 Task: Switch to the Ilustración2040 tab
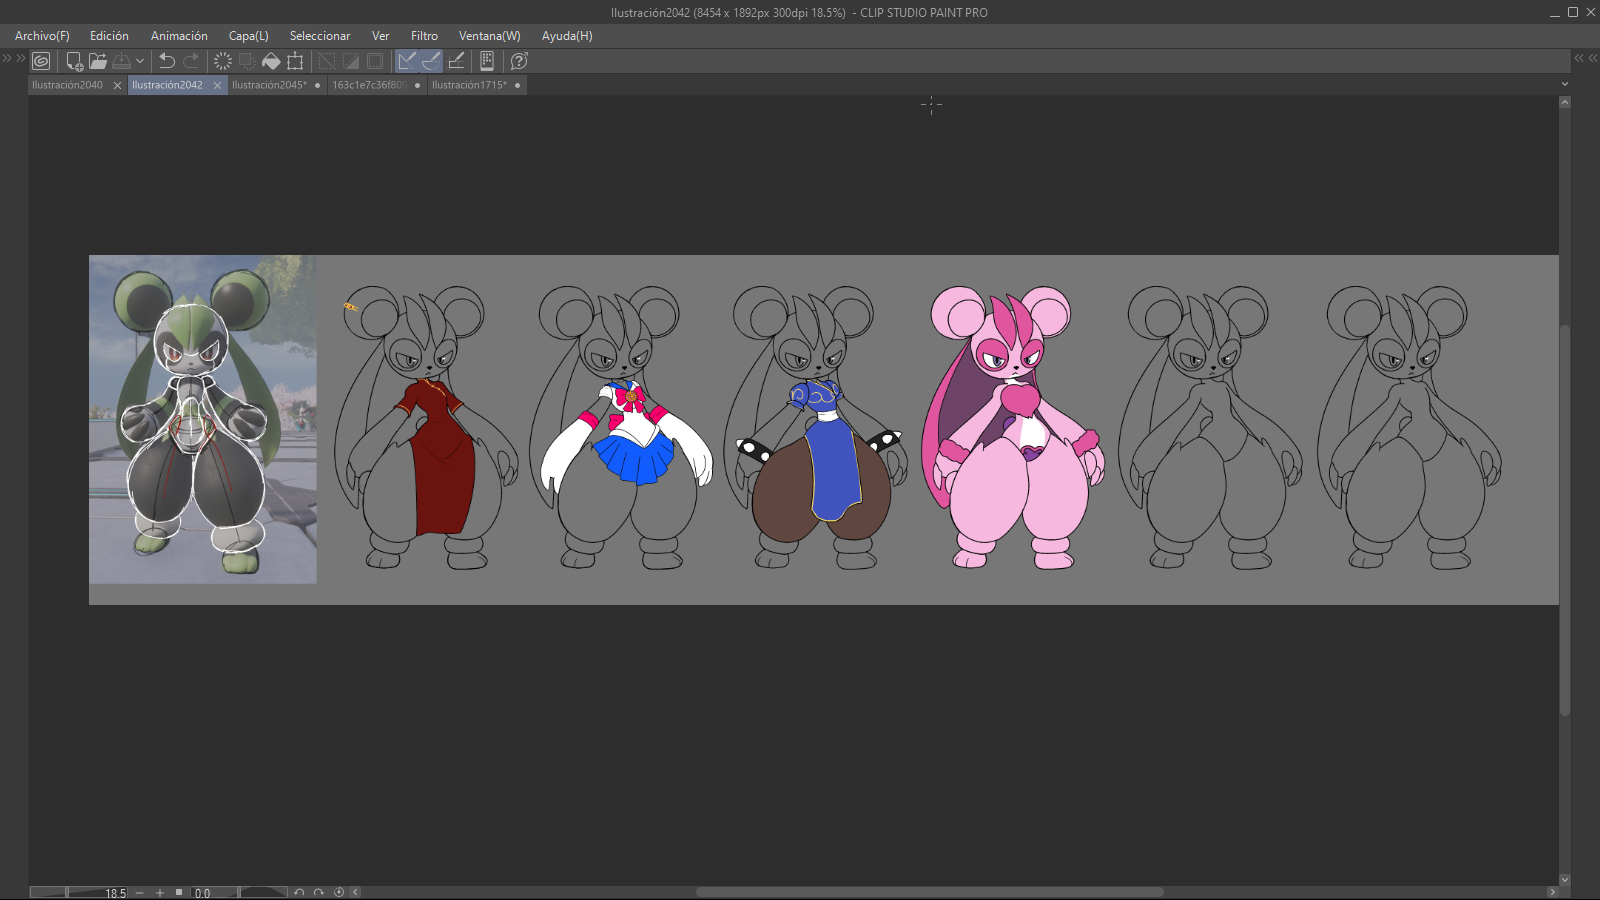tap(67, 85)
